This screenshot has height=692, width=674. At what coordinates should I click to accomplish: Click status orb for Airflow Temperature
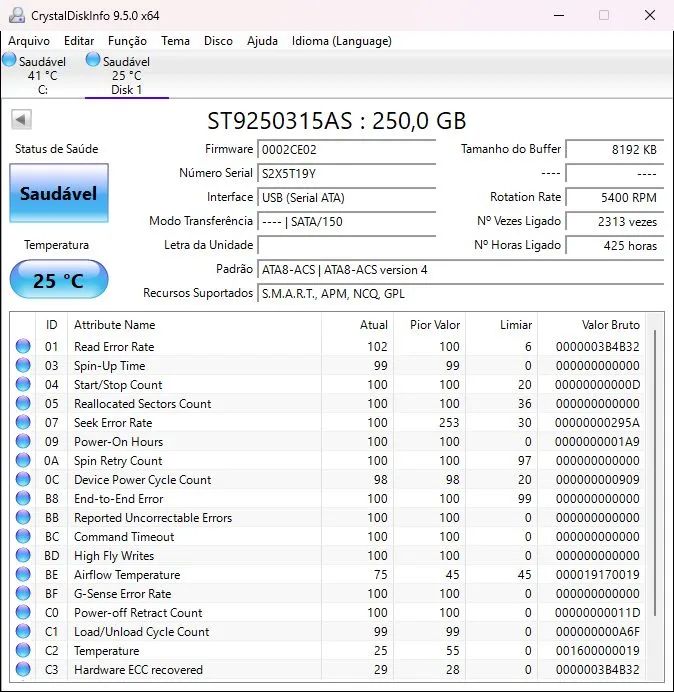(x=23, y=574)
